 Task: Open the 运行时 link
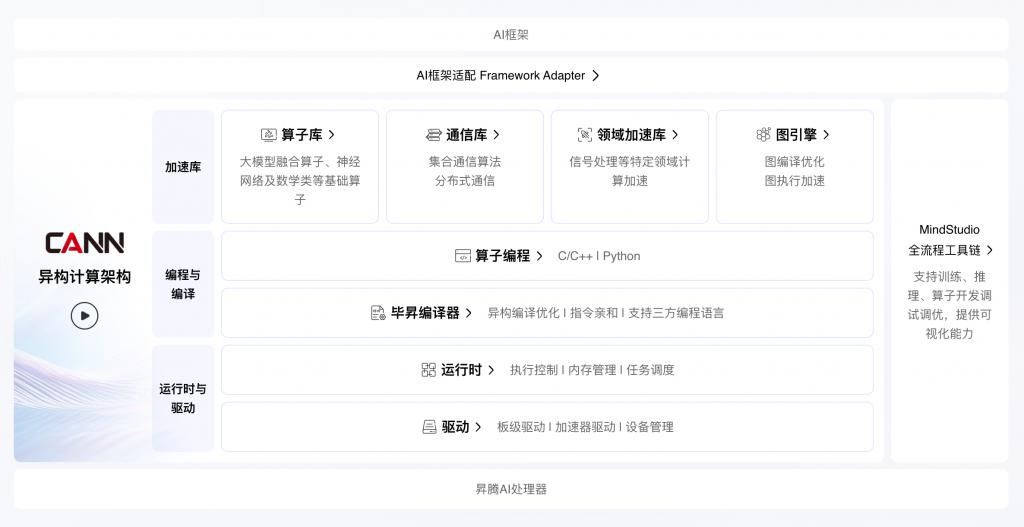pos(461,370)
